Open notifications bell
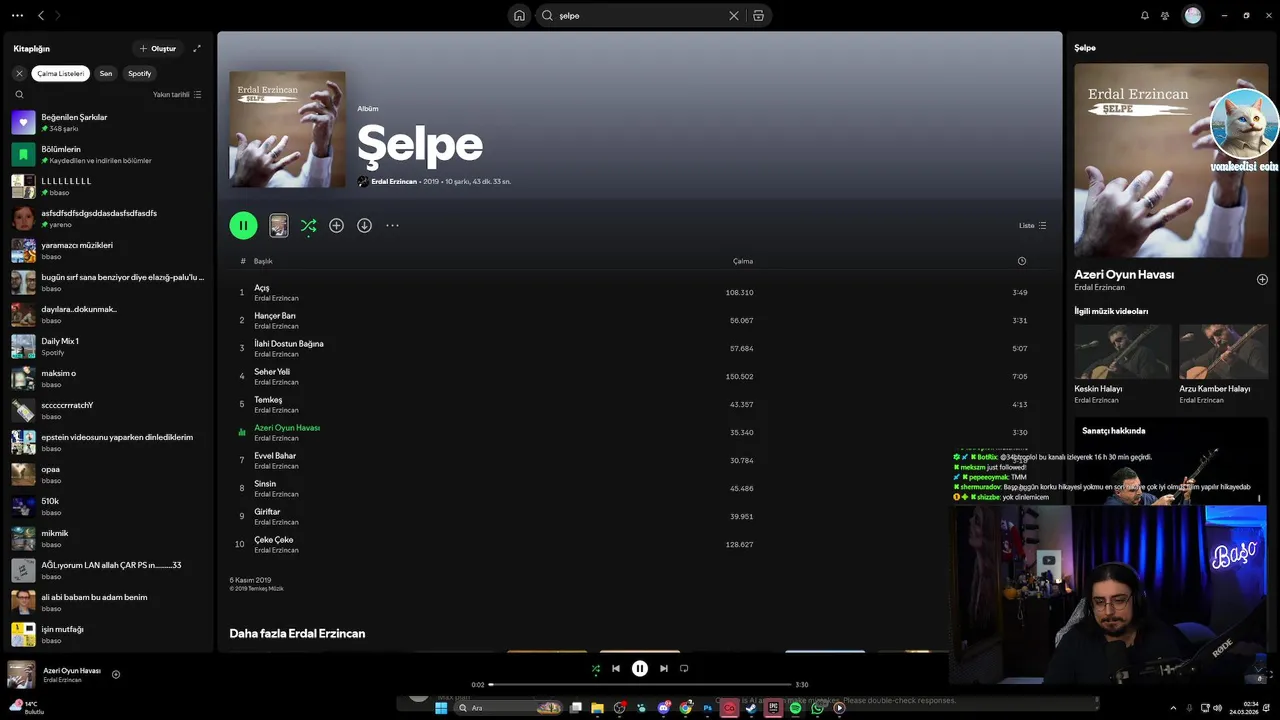The image size is (1280, 720). pyautogui.click(x=1145, y=15)
